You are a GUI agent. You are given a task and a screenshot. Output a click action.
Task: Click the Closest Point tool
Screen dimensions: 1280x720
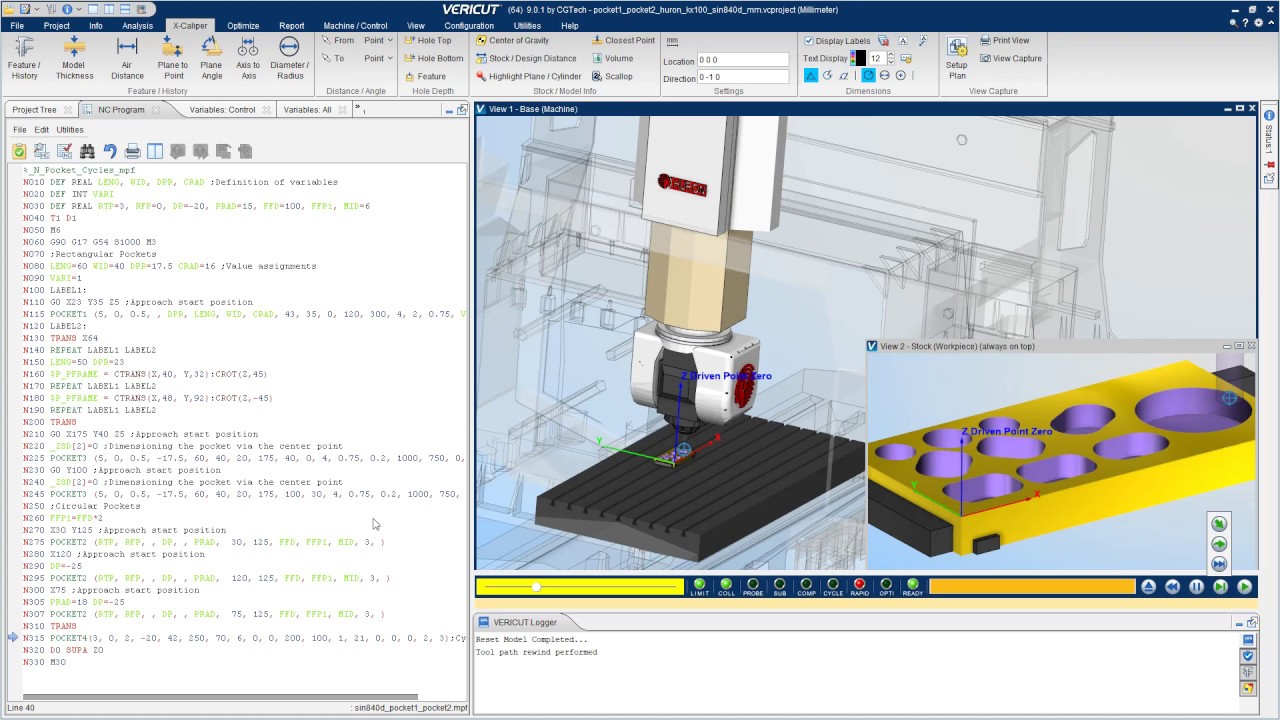(x=623, y=41)
